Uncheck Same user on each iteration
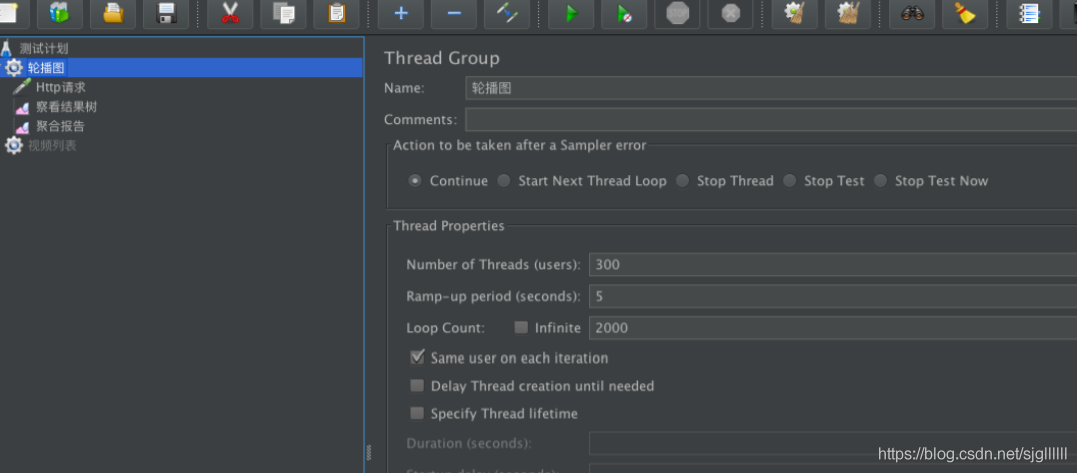 [x=417, y=358]
